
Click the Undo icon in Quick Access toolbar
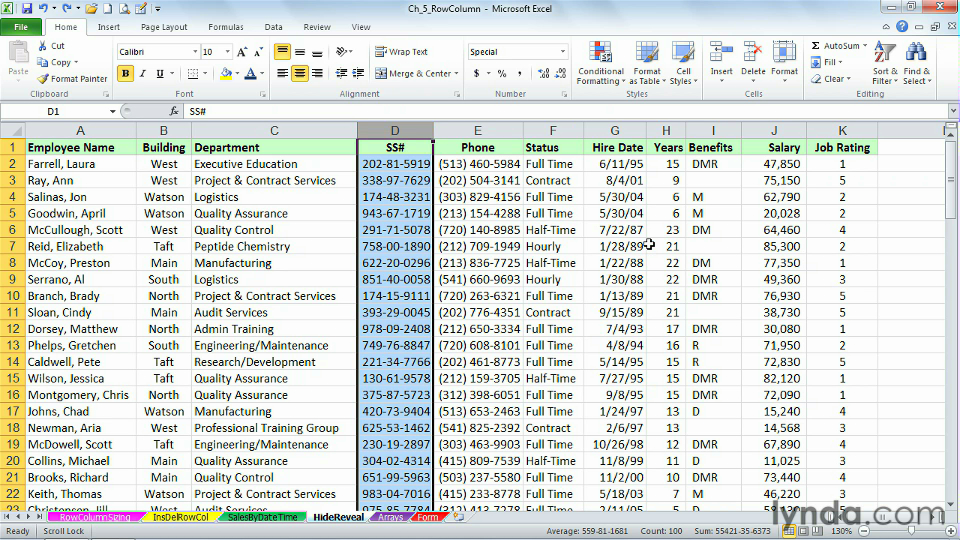click(43, 9)
